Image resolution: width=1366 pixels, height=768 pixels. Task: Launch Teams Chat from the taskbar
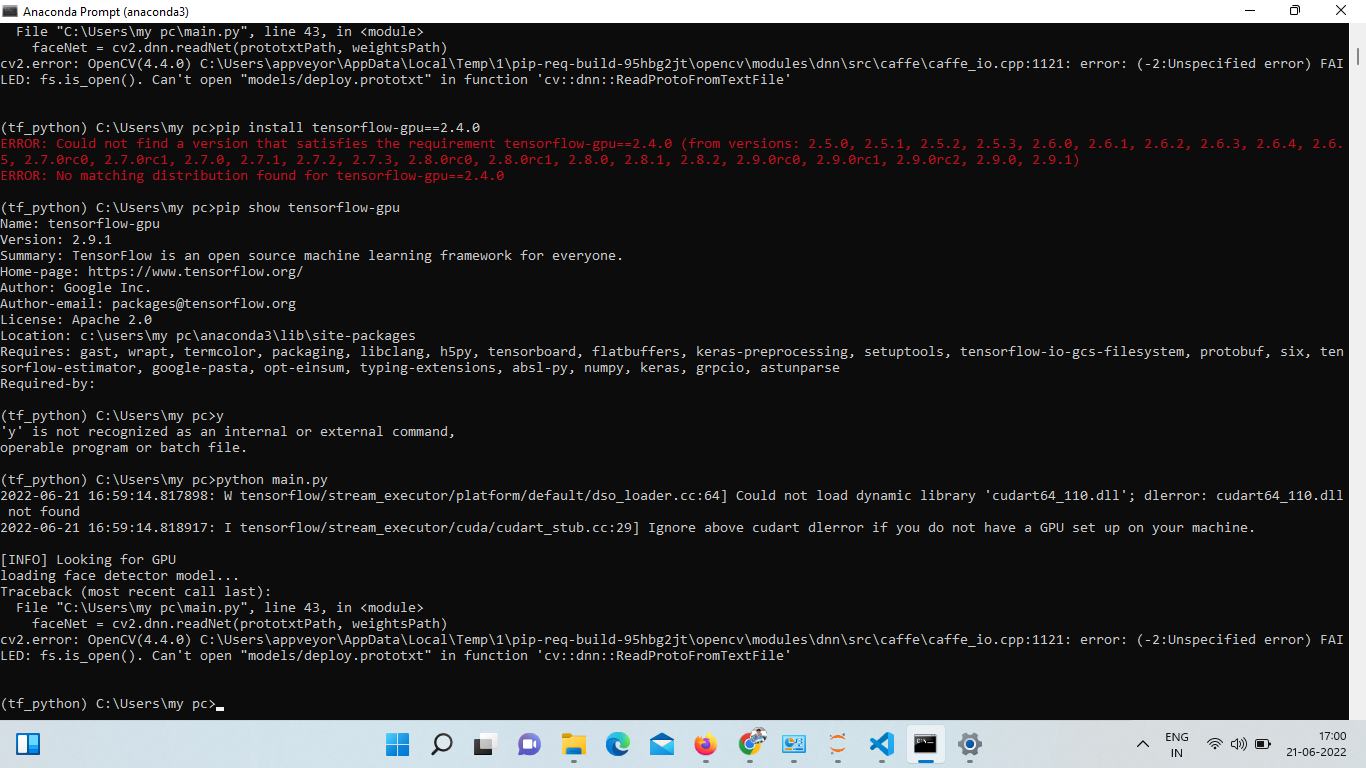(x=529, y=744)
